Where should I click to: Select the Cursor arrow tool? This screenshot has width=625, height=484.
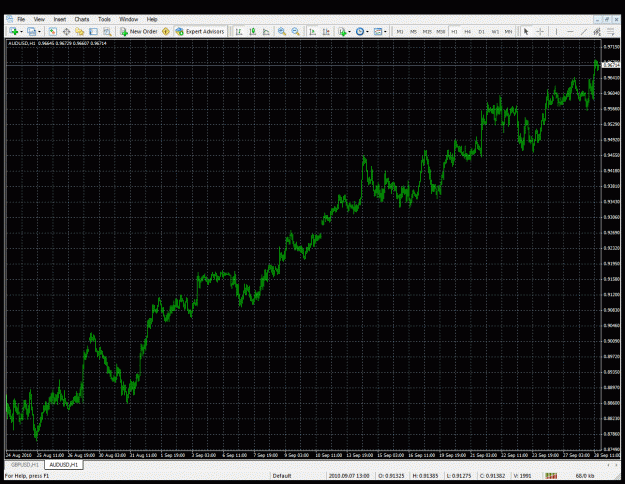pyautogui.click(x=526, y=31)
